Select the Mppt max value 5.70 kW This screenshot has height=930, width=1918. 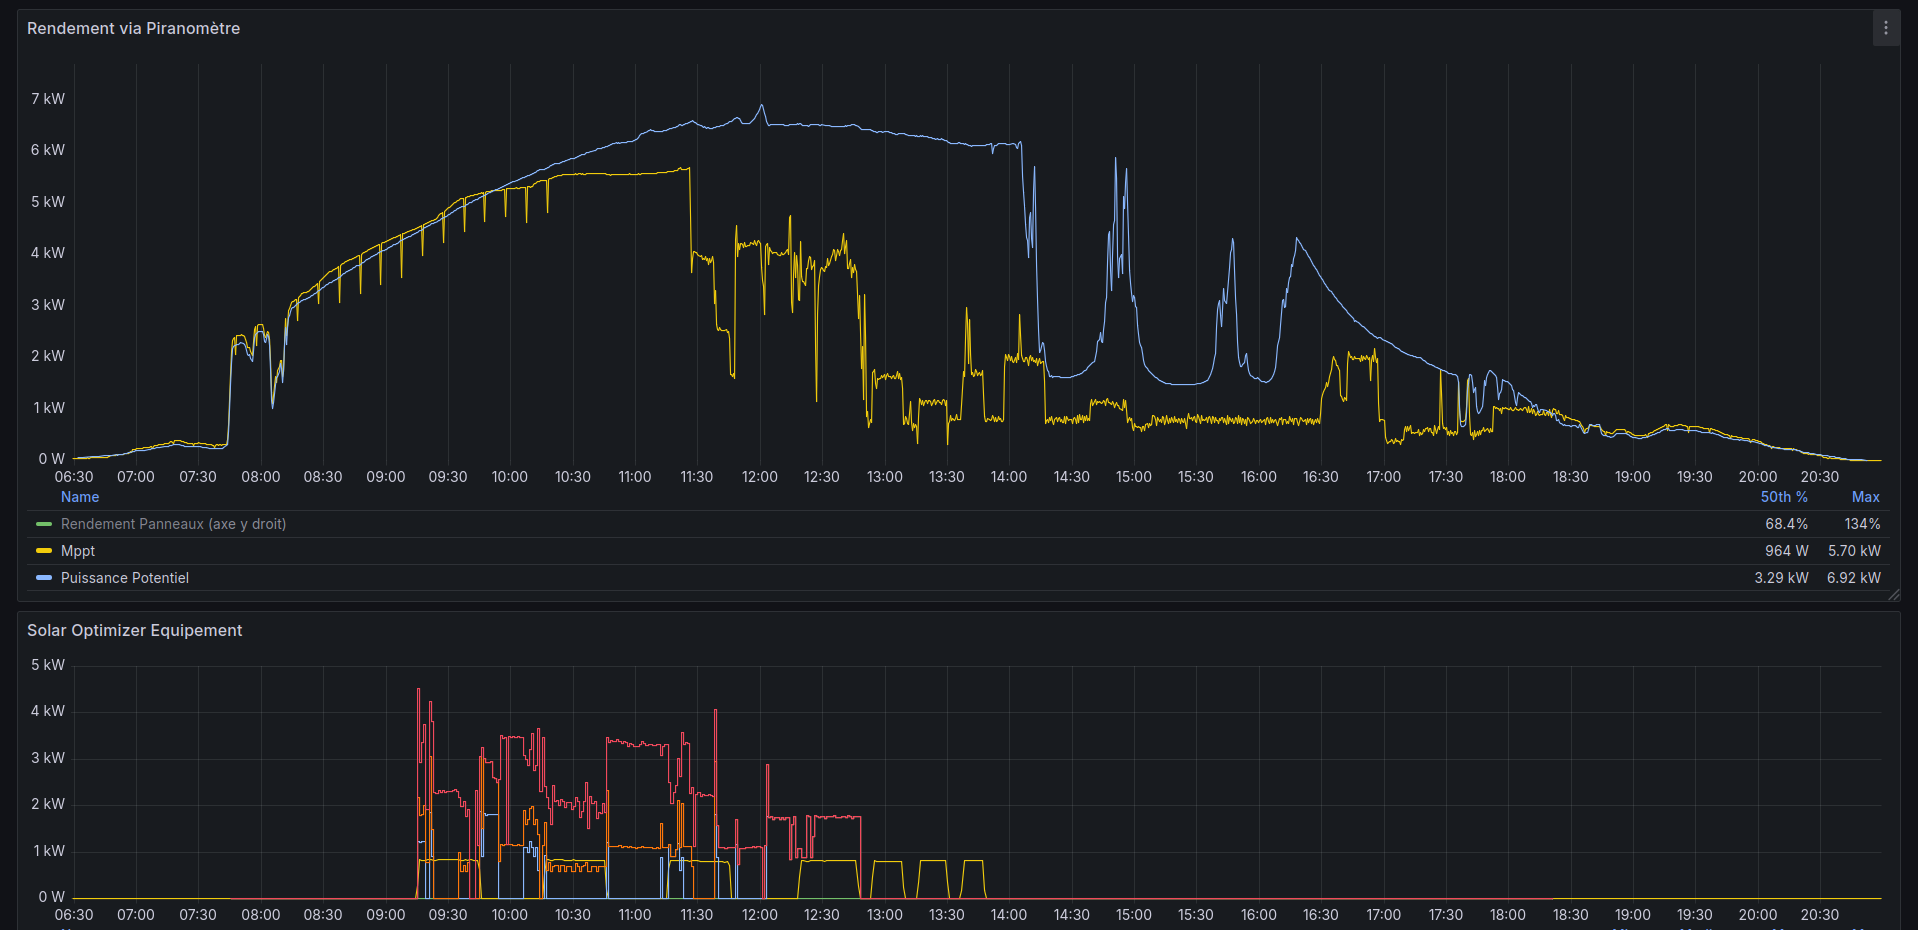point(1853,551)
